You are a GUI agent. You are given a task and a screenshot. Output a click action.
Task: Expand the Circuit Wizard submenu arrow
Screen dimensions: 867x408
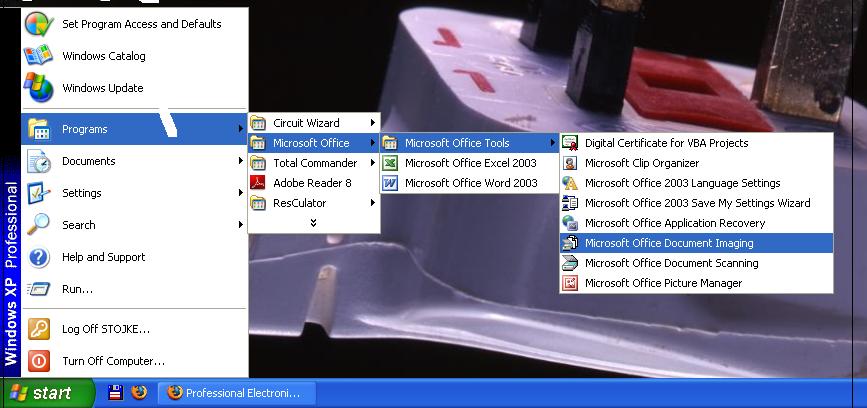coord(373,123)
